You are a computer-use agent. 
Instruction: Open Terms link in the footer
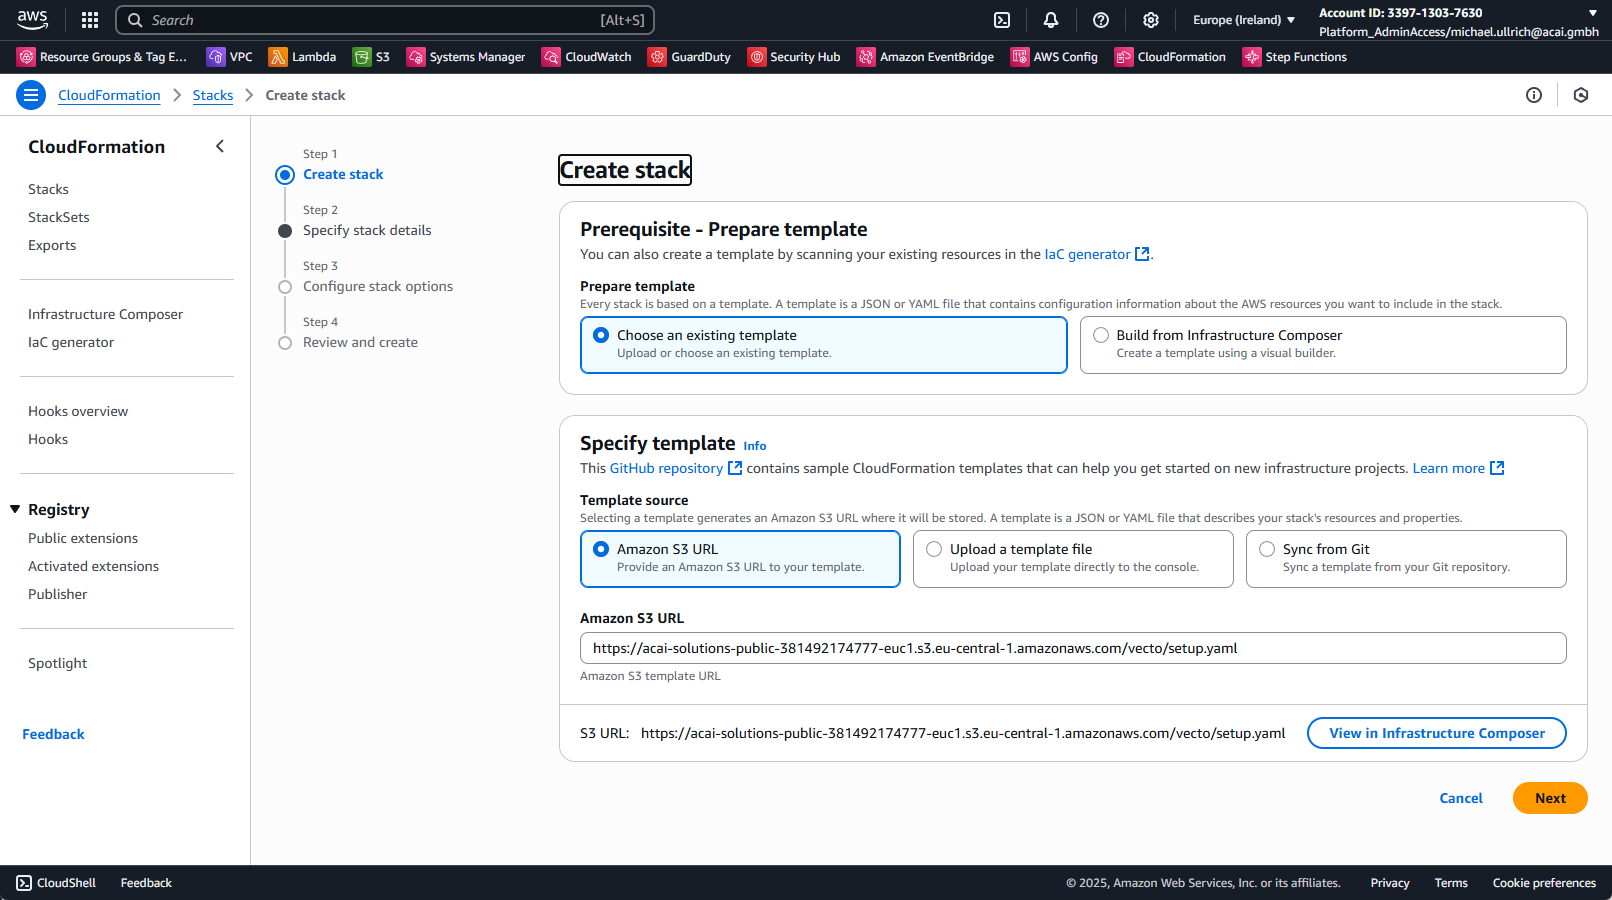click(x=1451, y=883)
